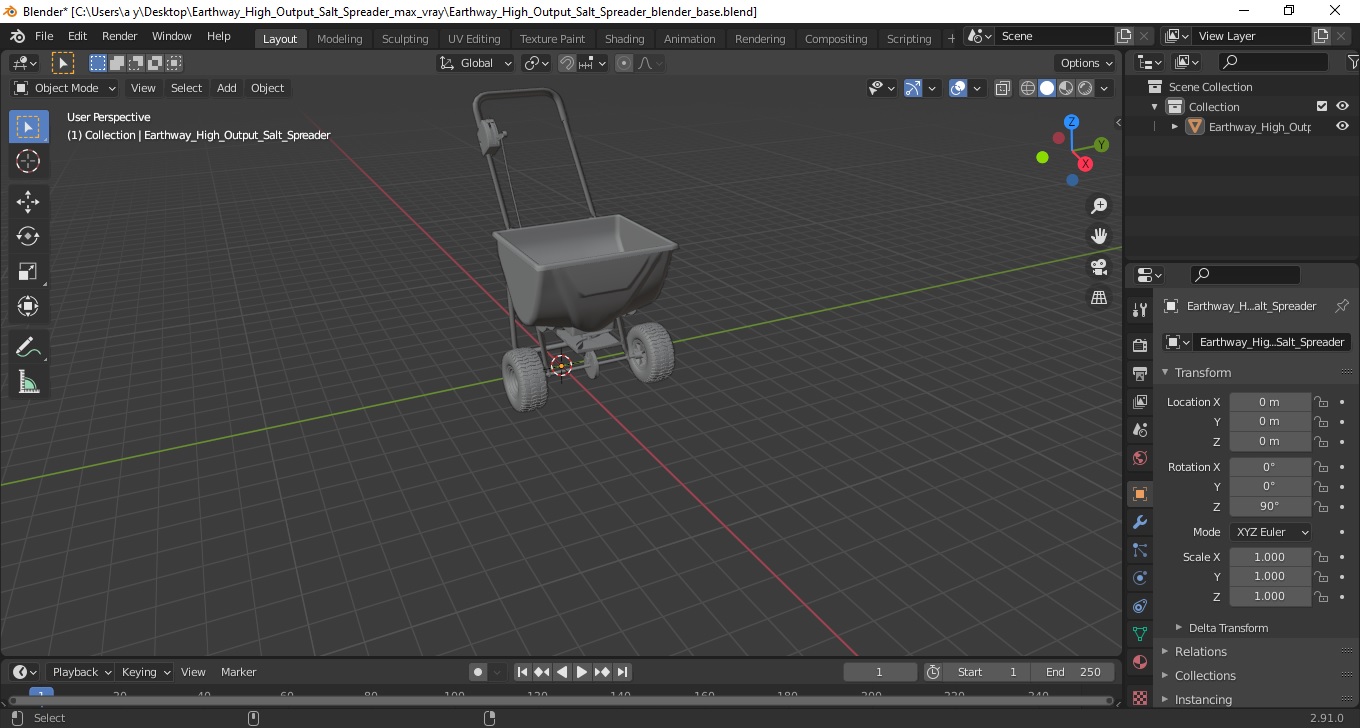Open Tool properties tab
Viewport: 1360px width, 728px height.
[1139, 309]
